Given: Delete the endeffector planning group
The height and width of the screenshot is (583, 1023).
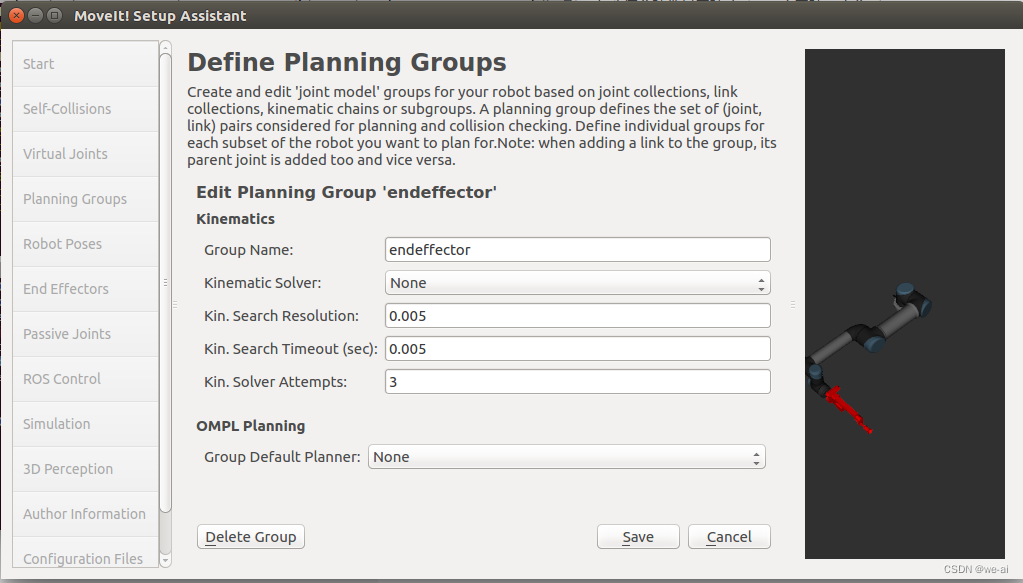Looking at the screenshot, I should point(251,537).
